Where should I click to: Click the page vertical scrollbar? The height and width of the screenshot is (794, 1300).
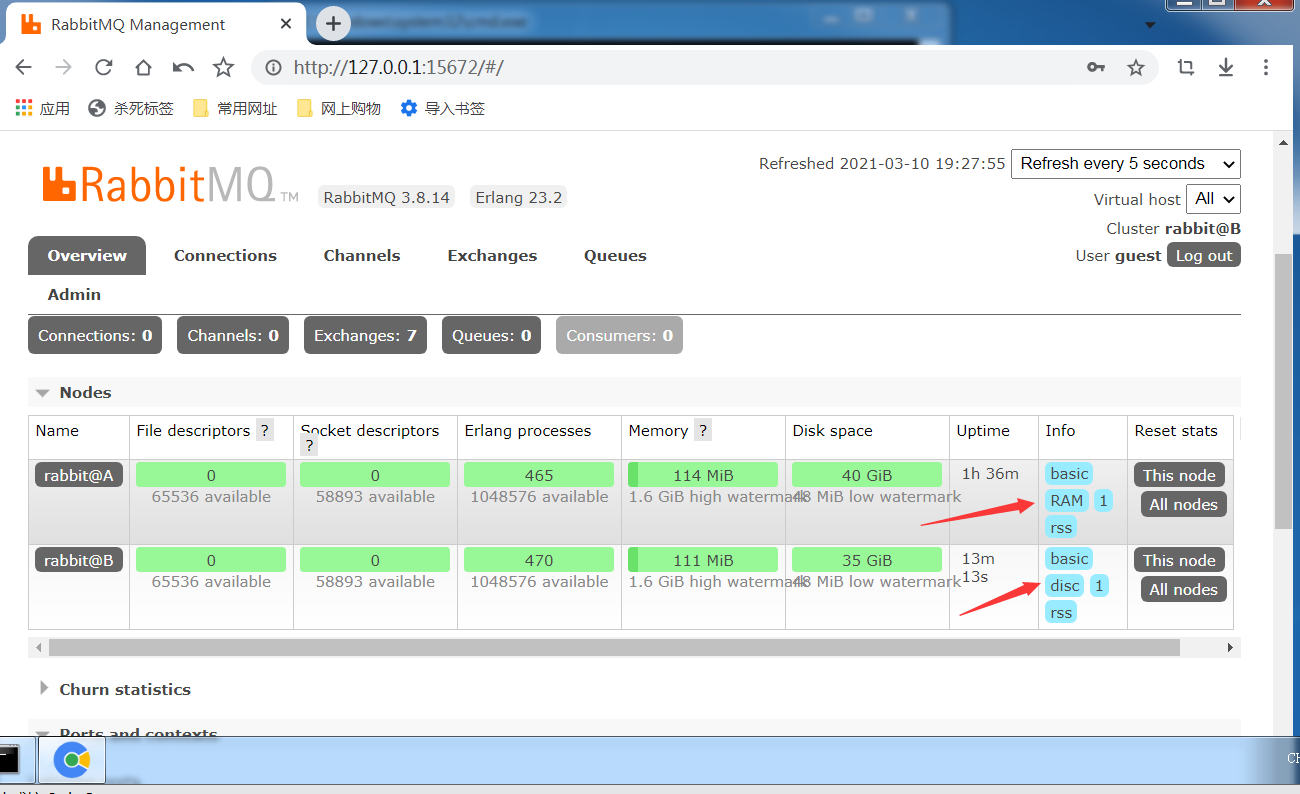point(1285,390)
